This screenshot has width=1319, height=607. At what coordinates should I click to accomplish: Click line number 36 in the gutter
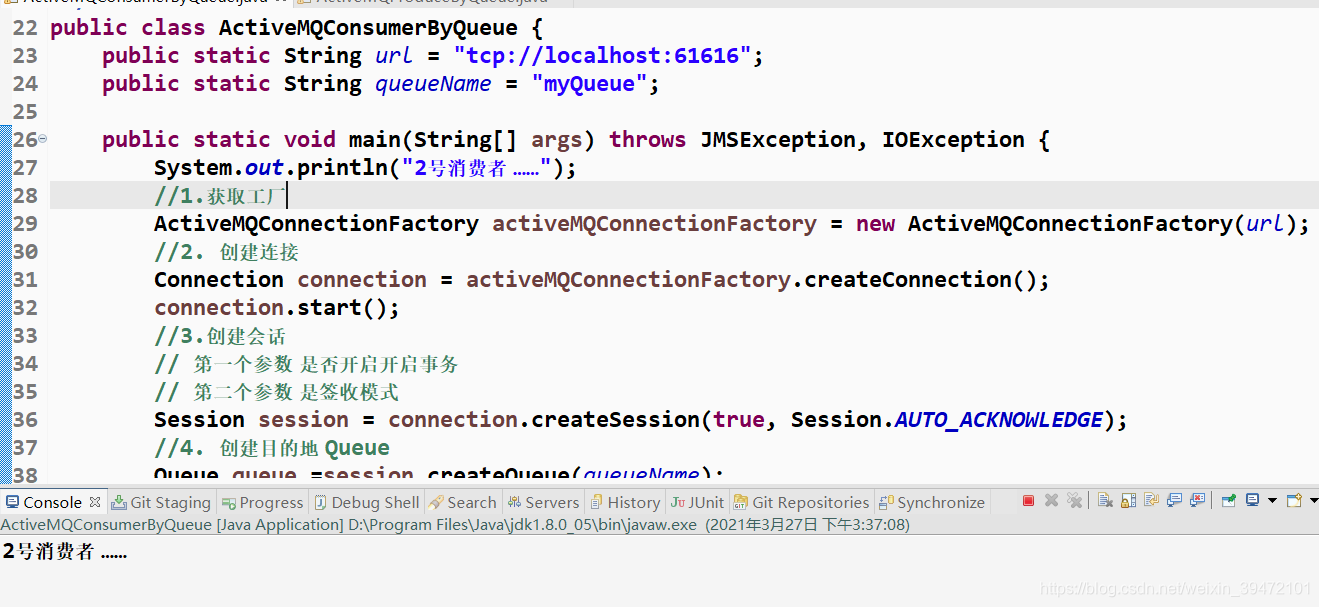[25, 419]
